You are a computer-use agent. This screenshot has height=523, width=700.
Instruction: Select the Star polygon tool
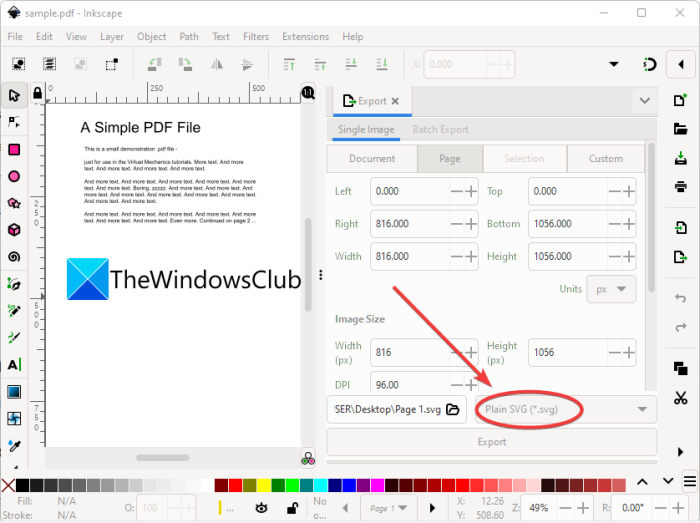tap(14, 203)
